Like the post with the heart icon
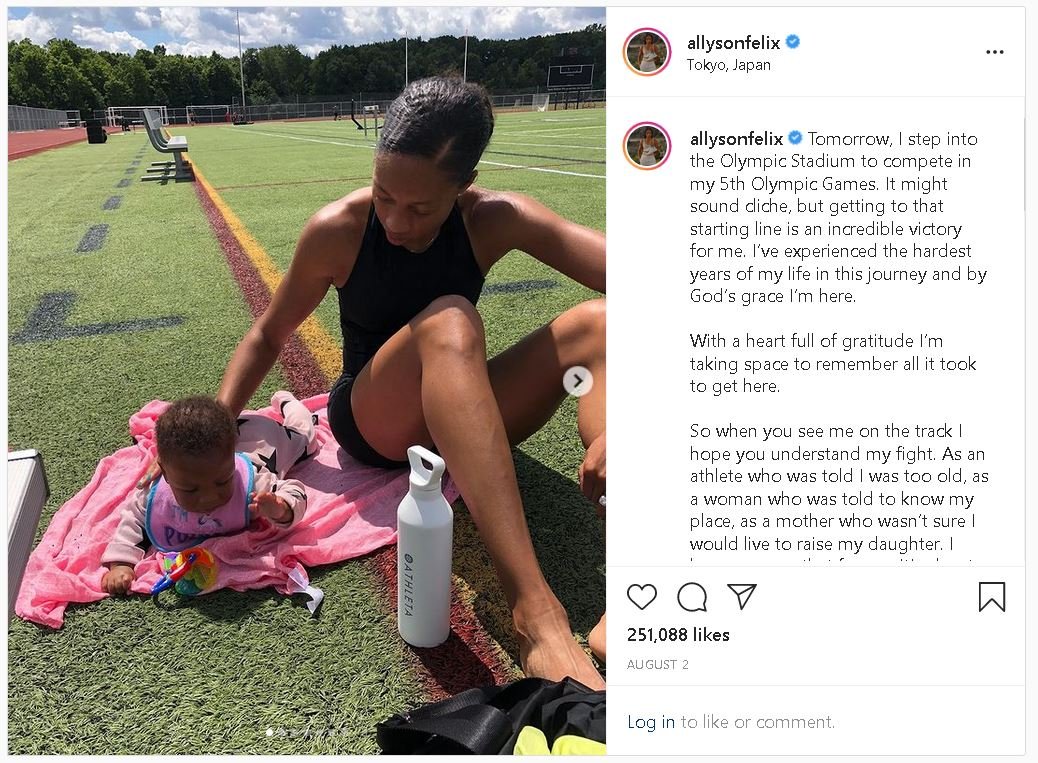 pos(641,597)
